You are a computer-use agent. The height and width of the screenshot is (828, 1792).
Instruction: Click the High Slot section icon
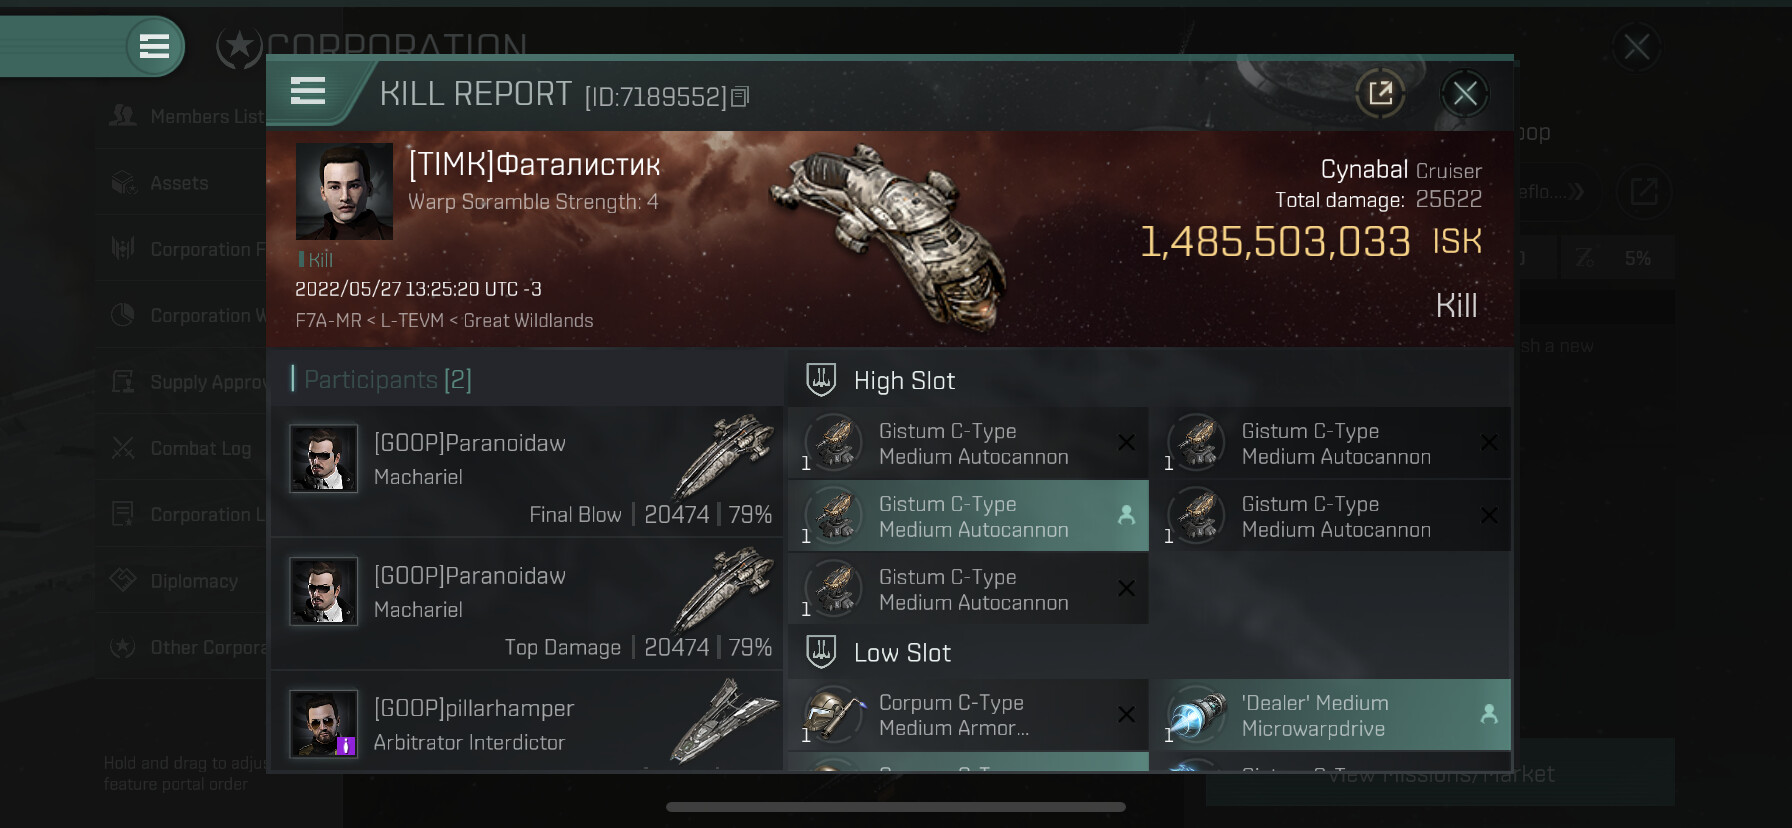821,380
